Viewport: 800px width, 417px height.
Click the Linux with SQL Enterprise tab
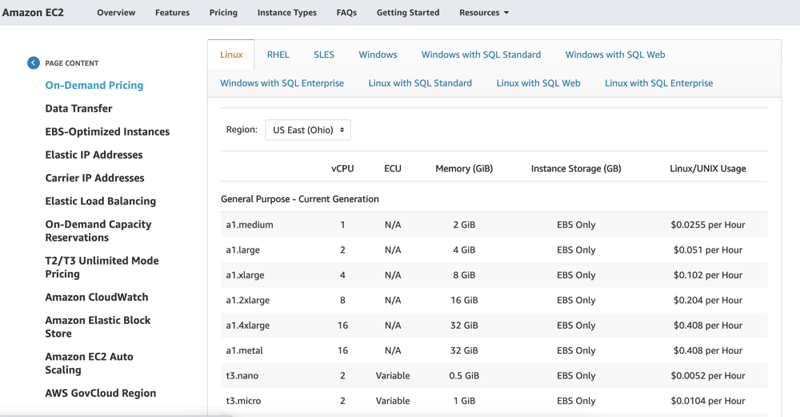tap(659, 83)
